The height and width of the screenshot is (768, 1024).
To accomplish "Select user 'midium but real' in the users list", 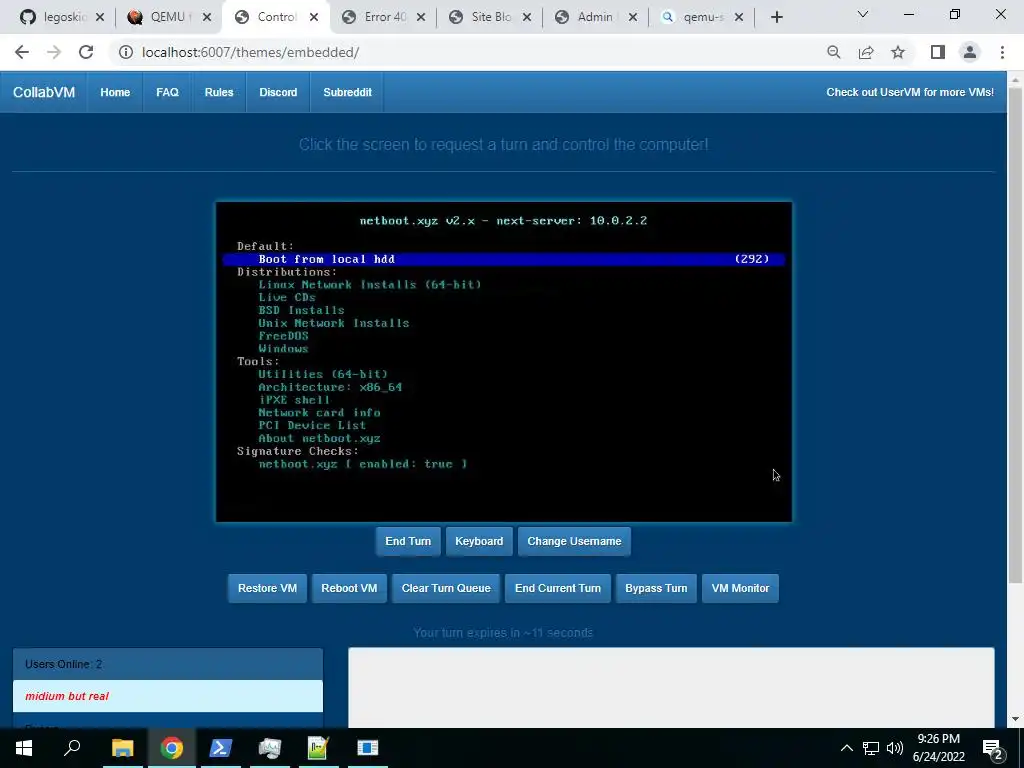I will (x=168, y=696).
